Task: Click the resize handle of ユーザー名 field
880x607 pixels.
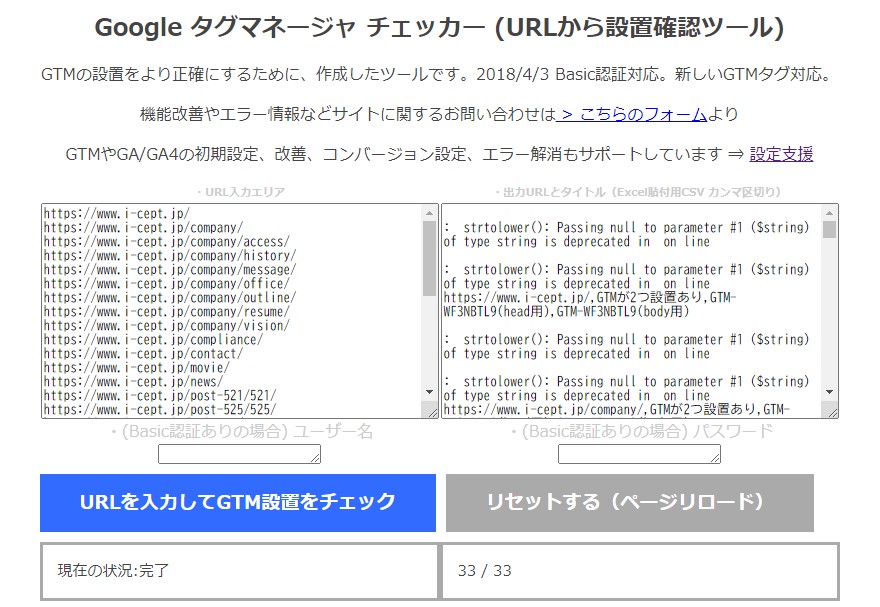Action: [315, 458]
